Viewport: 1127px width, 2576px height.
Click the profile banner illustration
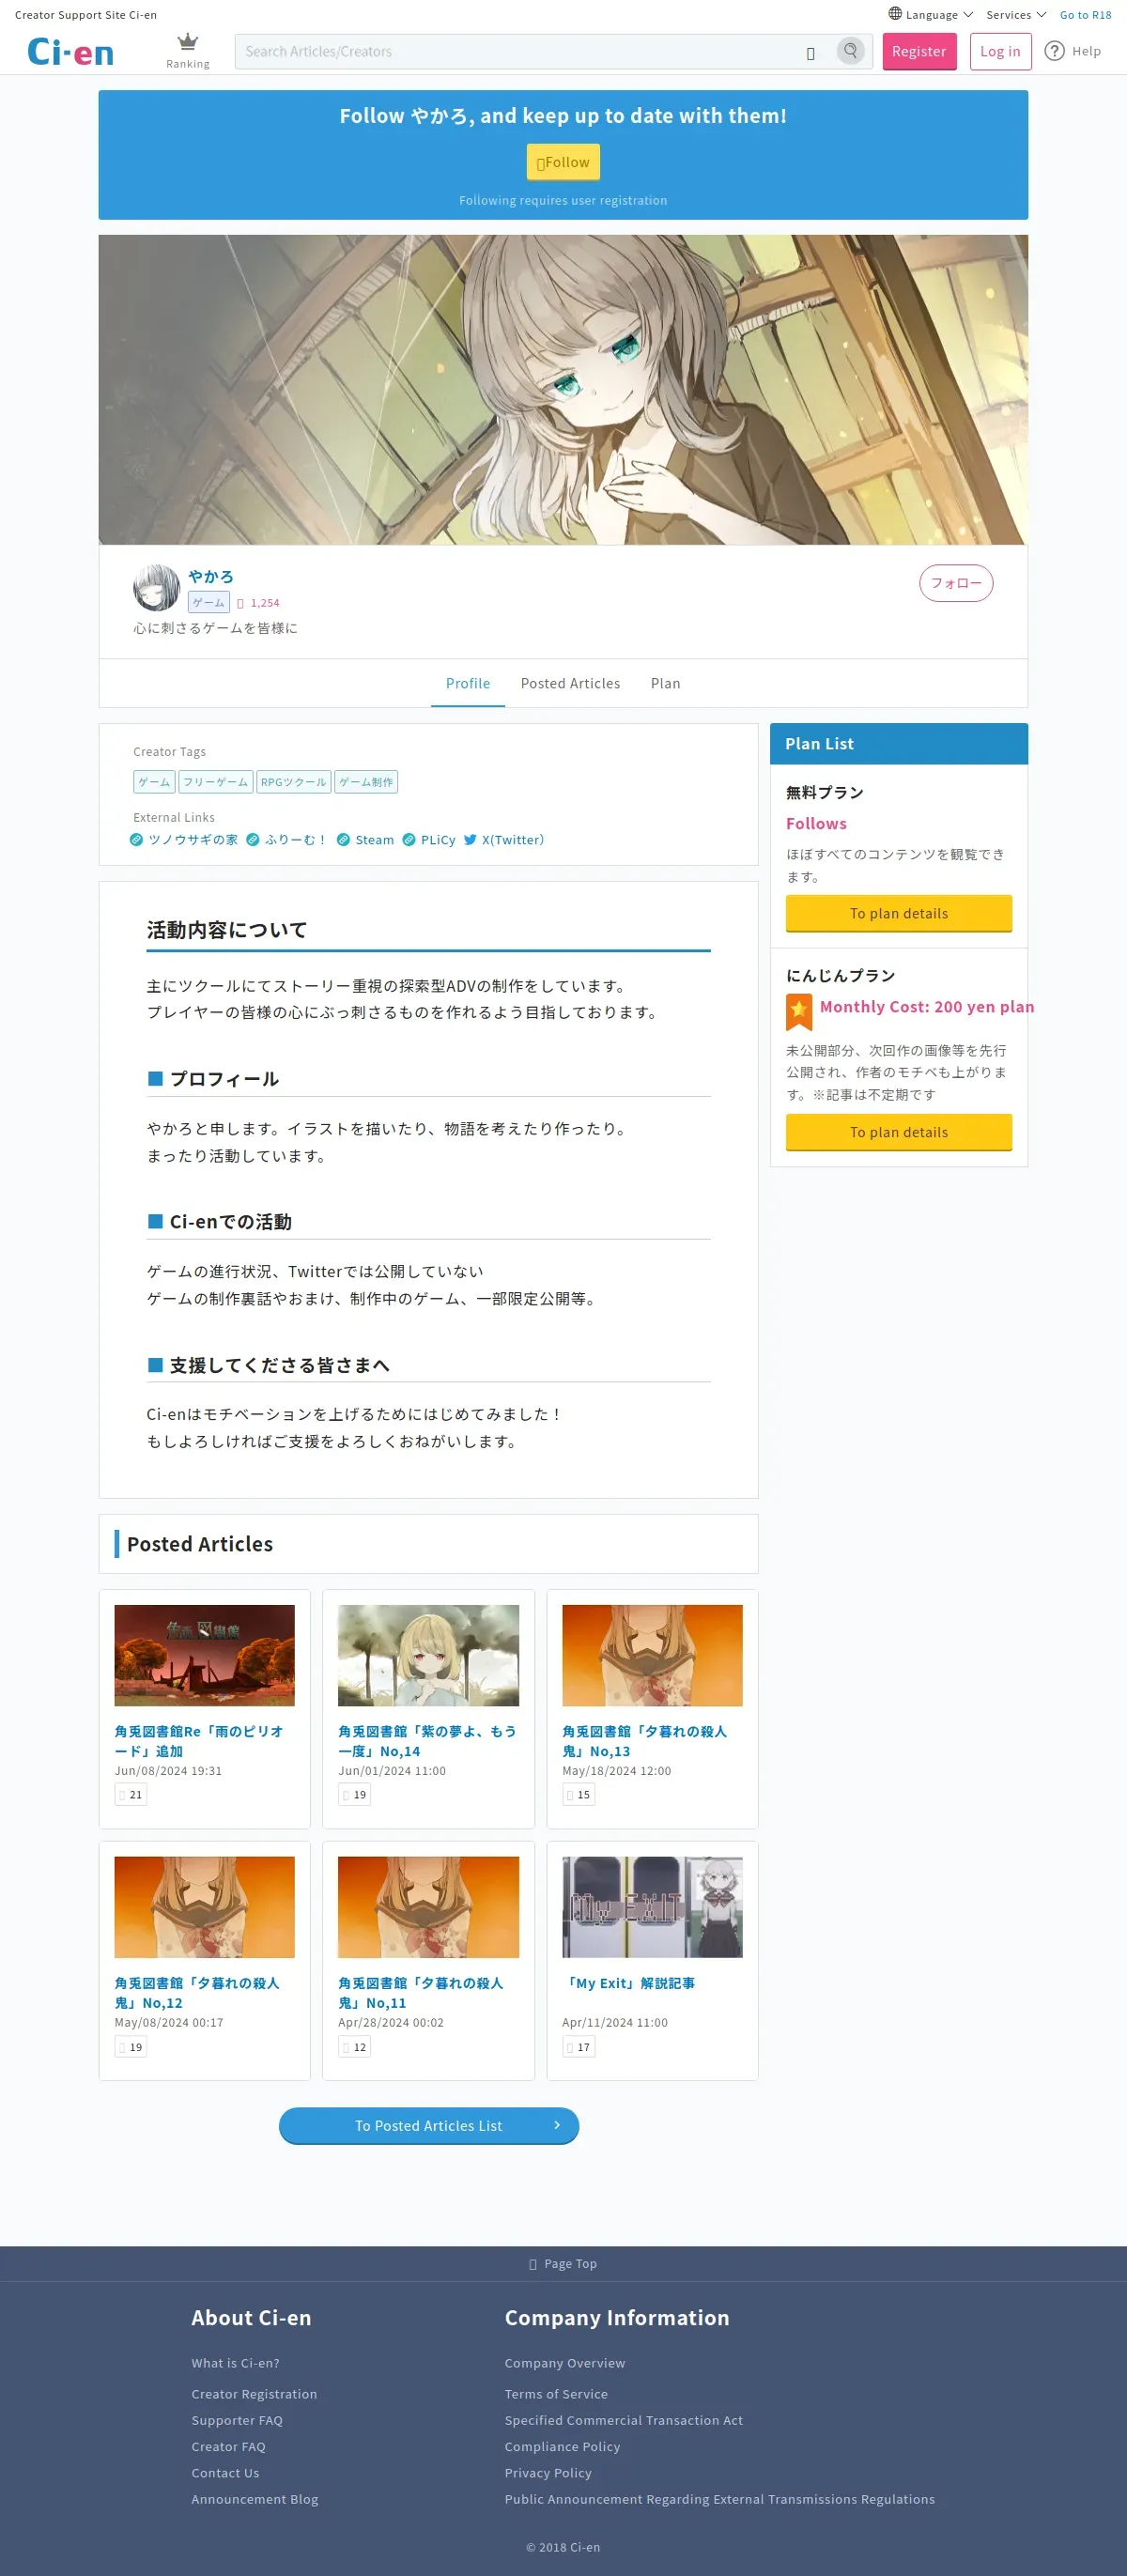(563, 390)
